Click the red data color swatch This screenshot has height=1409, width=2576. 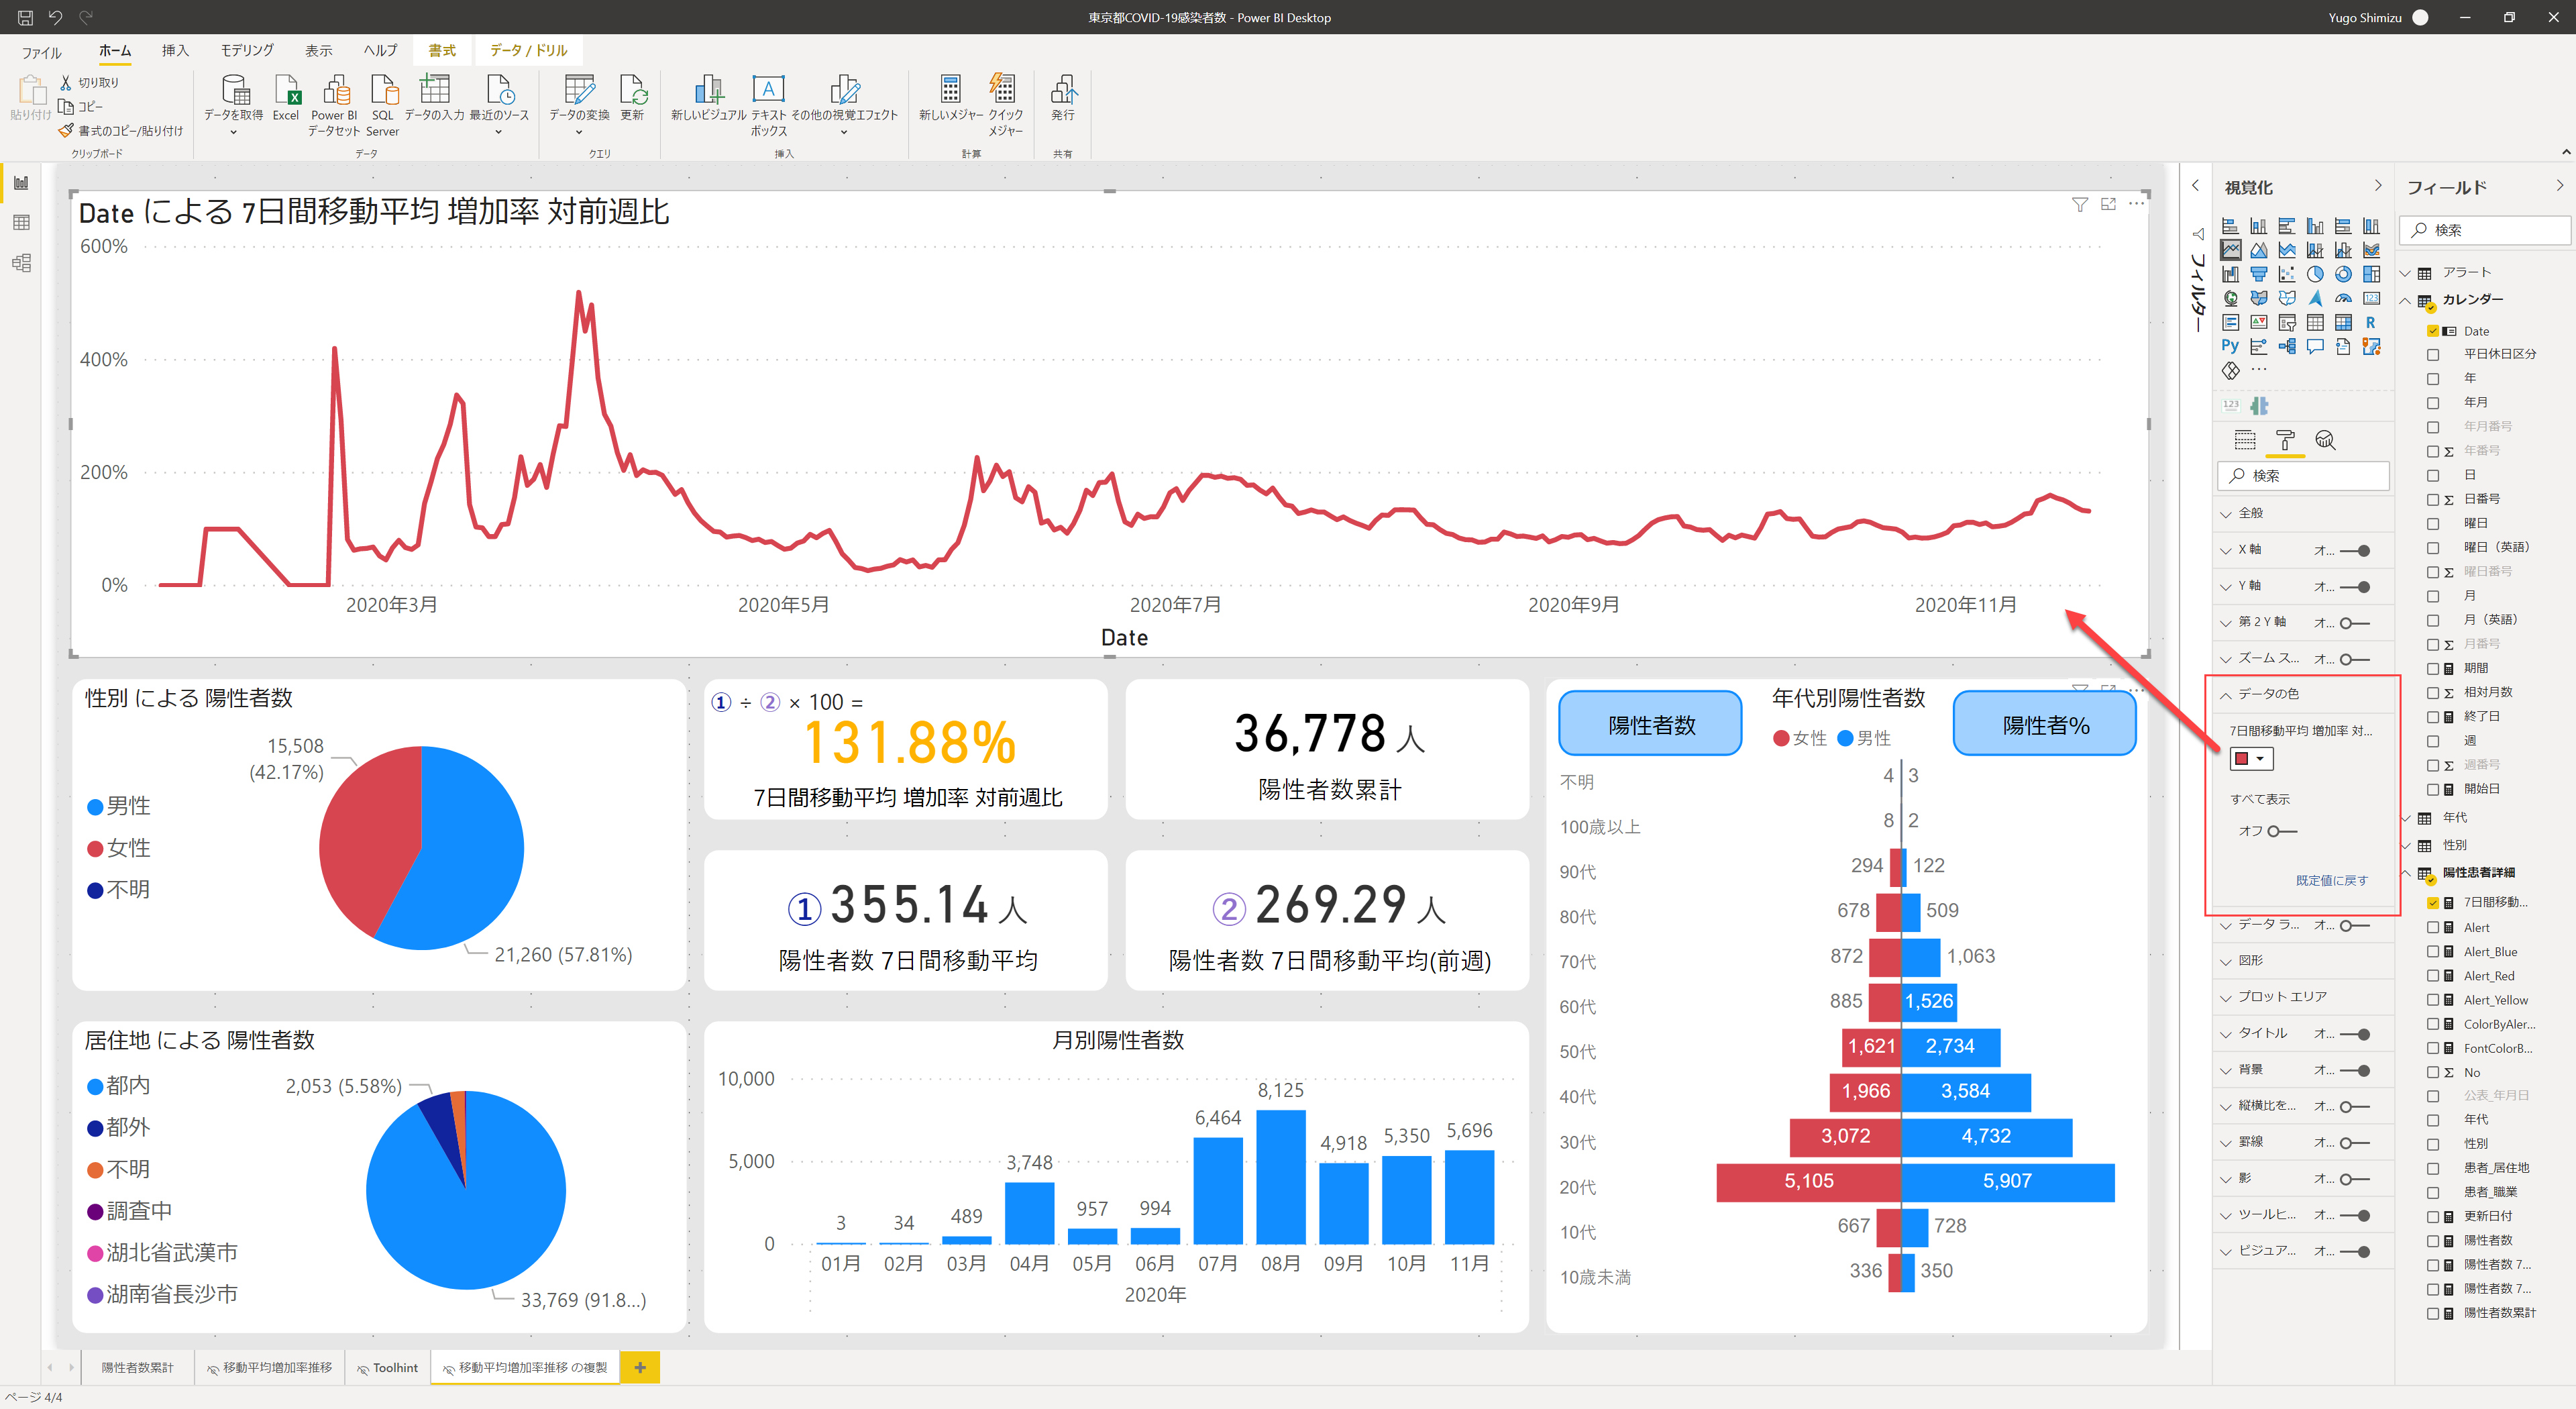[x=2241, y=759]
